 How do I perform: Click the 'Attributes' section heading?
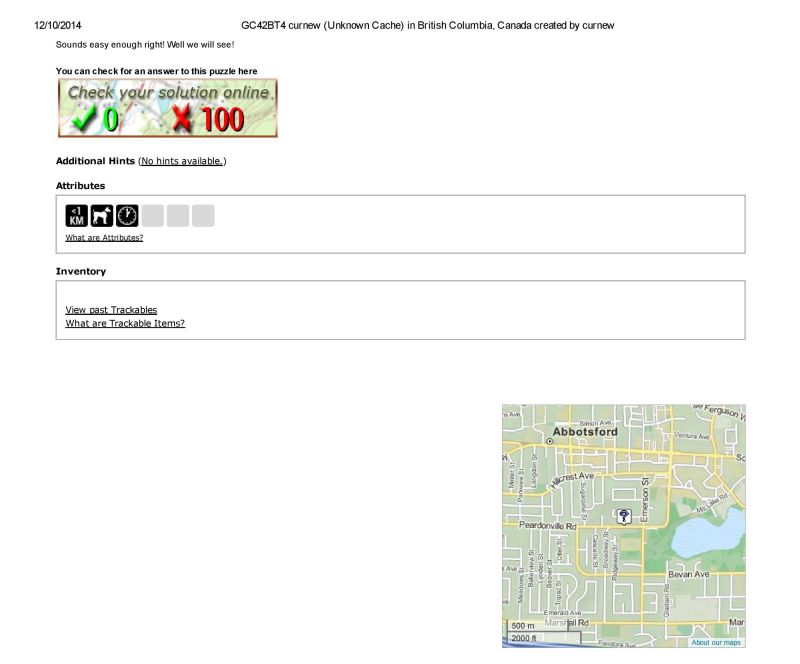[x=81, y=186]
